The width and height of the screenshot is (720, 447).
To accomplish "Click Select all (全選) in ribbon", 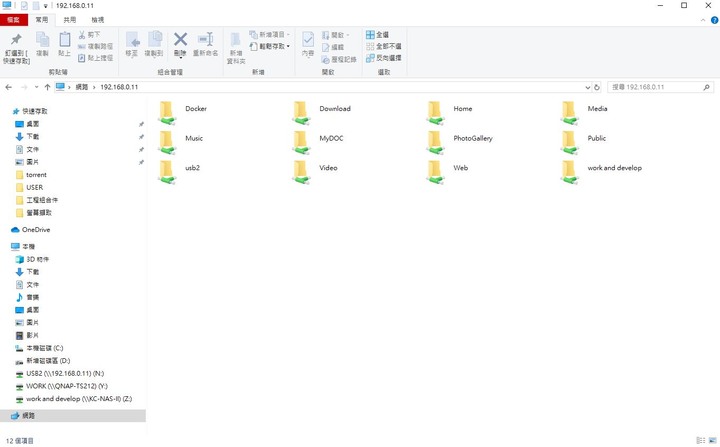I will click(x=377, y=34).
